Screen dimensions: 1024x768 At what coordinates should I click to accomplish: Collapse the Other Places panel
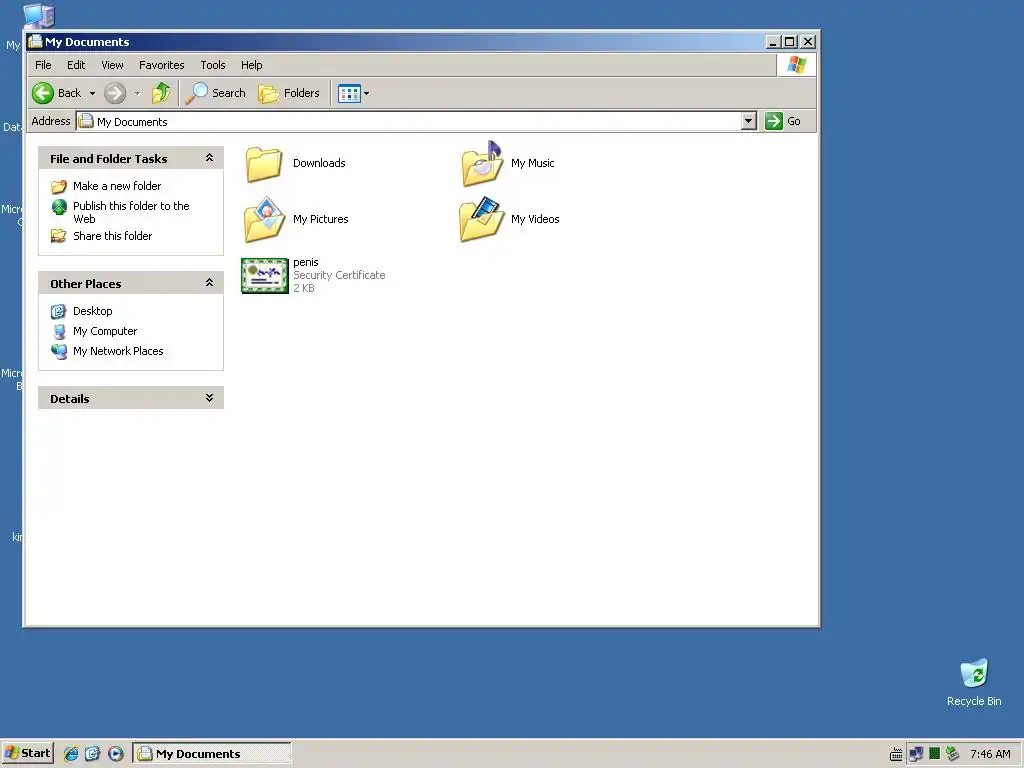click(210, 283)
